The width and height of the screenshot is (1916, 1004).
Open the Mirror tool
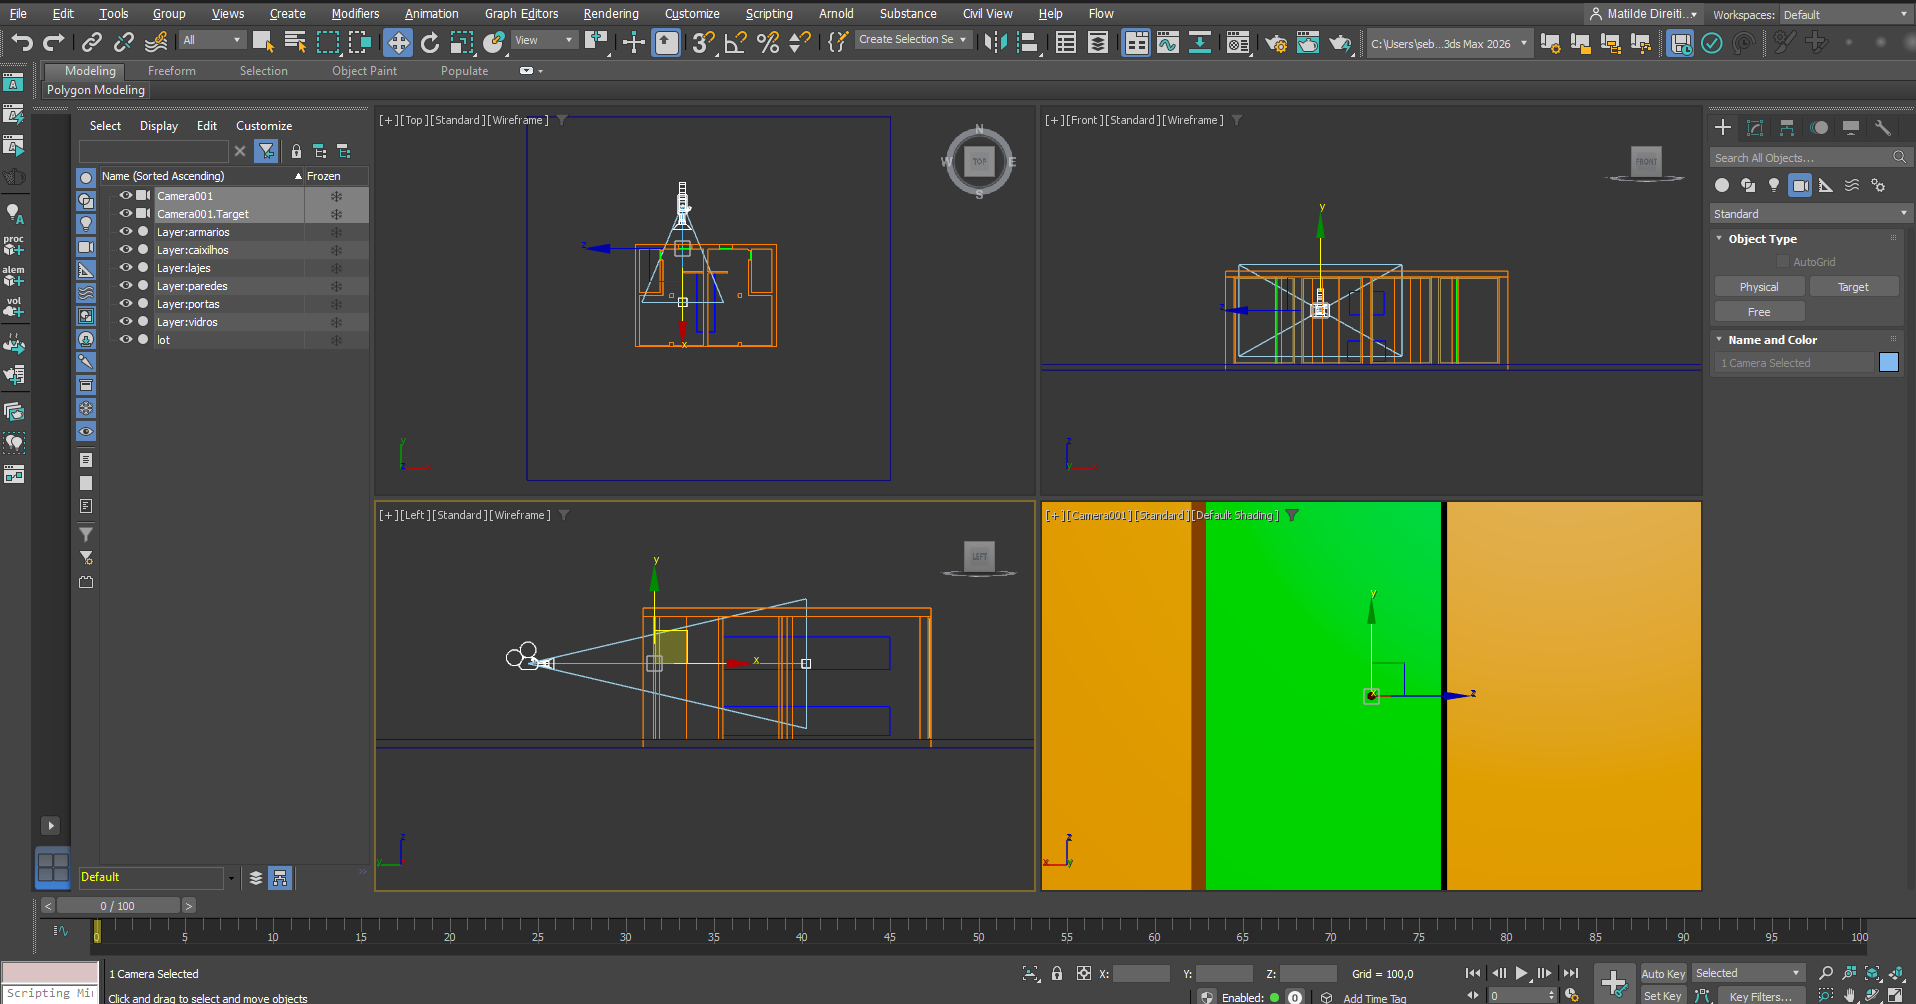point(995,42)
